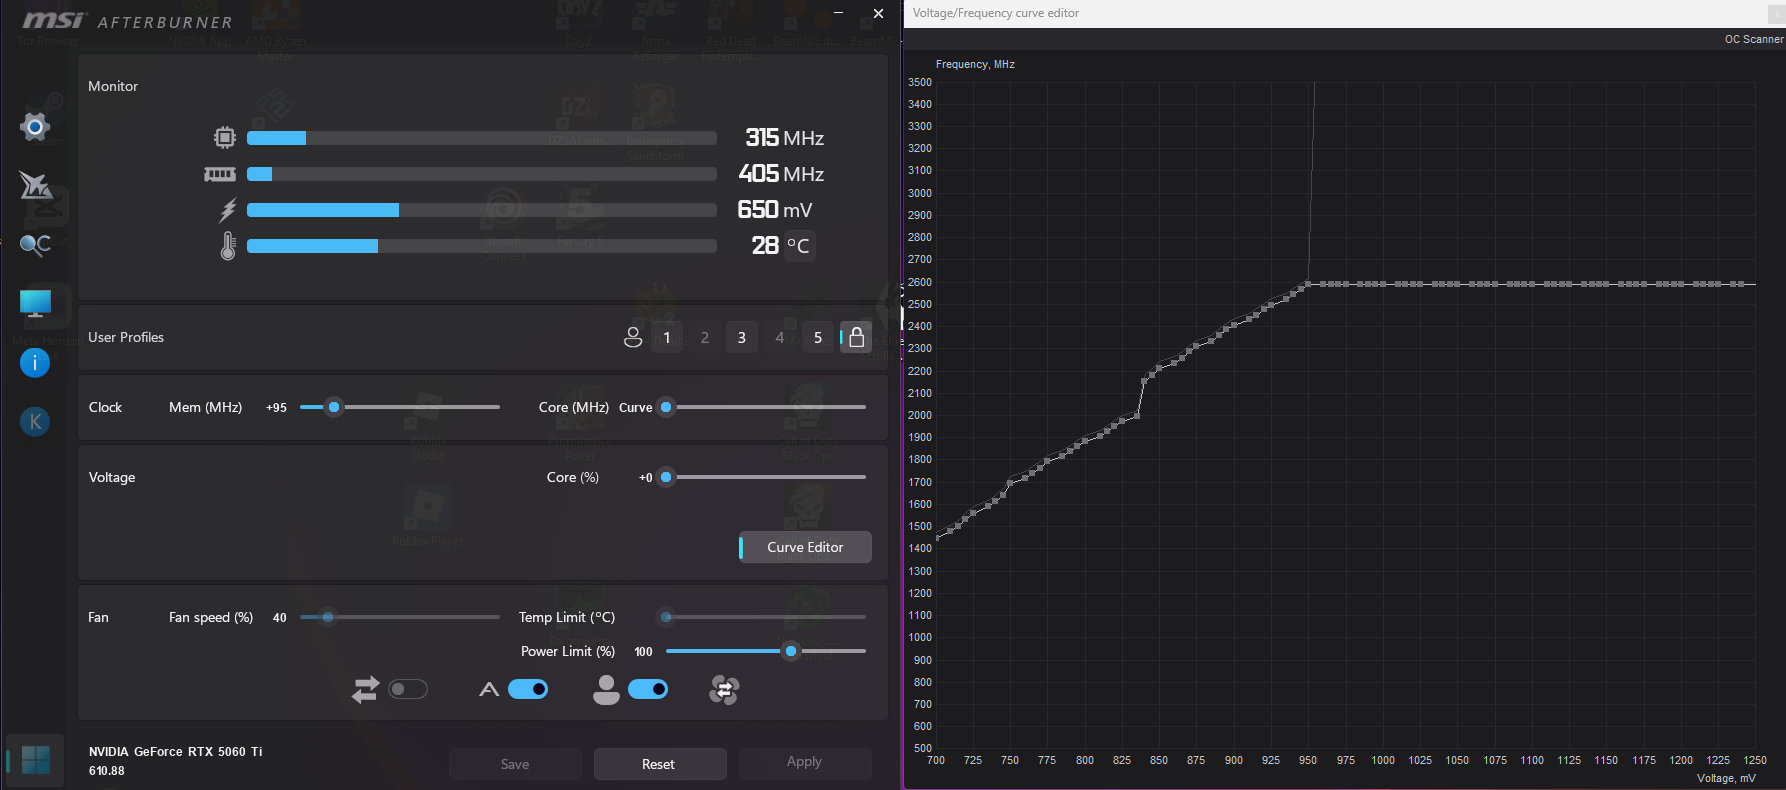This screenshot has width=1786, height=790.
Task: Click the '+0' core voltage value
Action: [646, 478]
